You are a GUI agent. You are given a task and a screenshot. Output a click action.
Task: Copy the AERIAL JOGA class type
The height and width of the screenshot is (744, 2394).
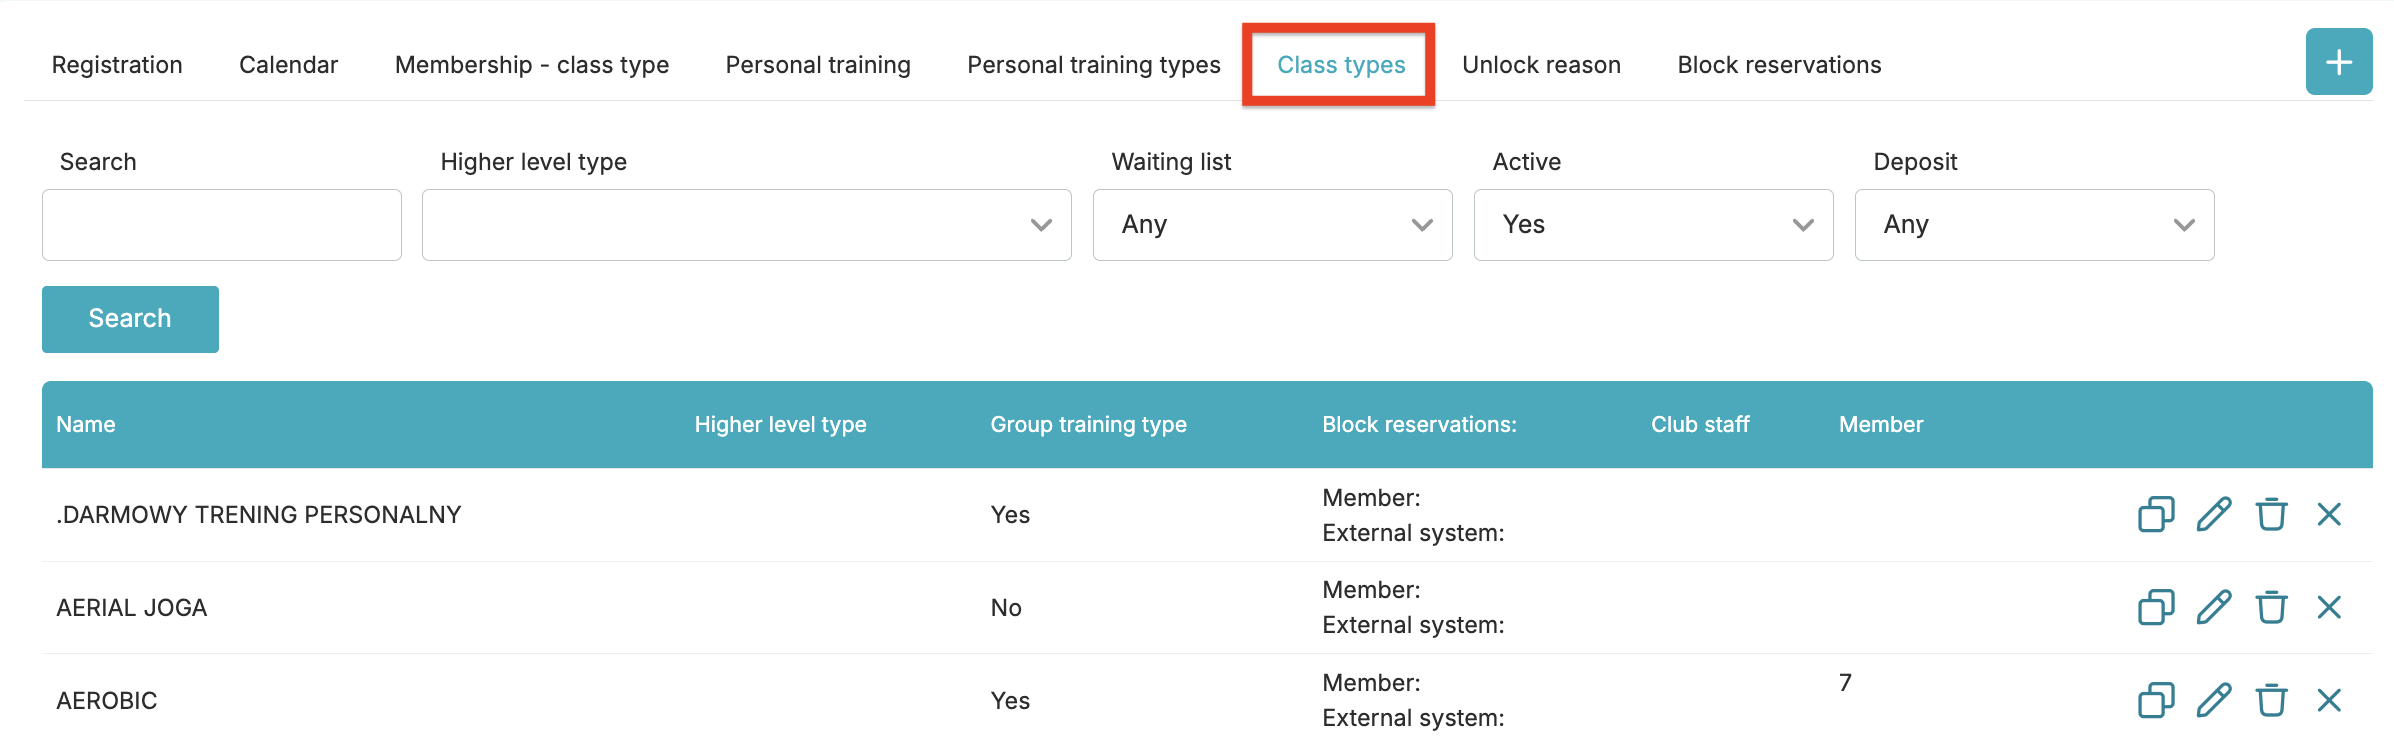point(2156,607)
